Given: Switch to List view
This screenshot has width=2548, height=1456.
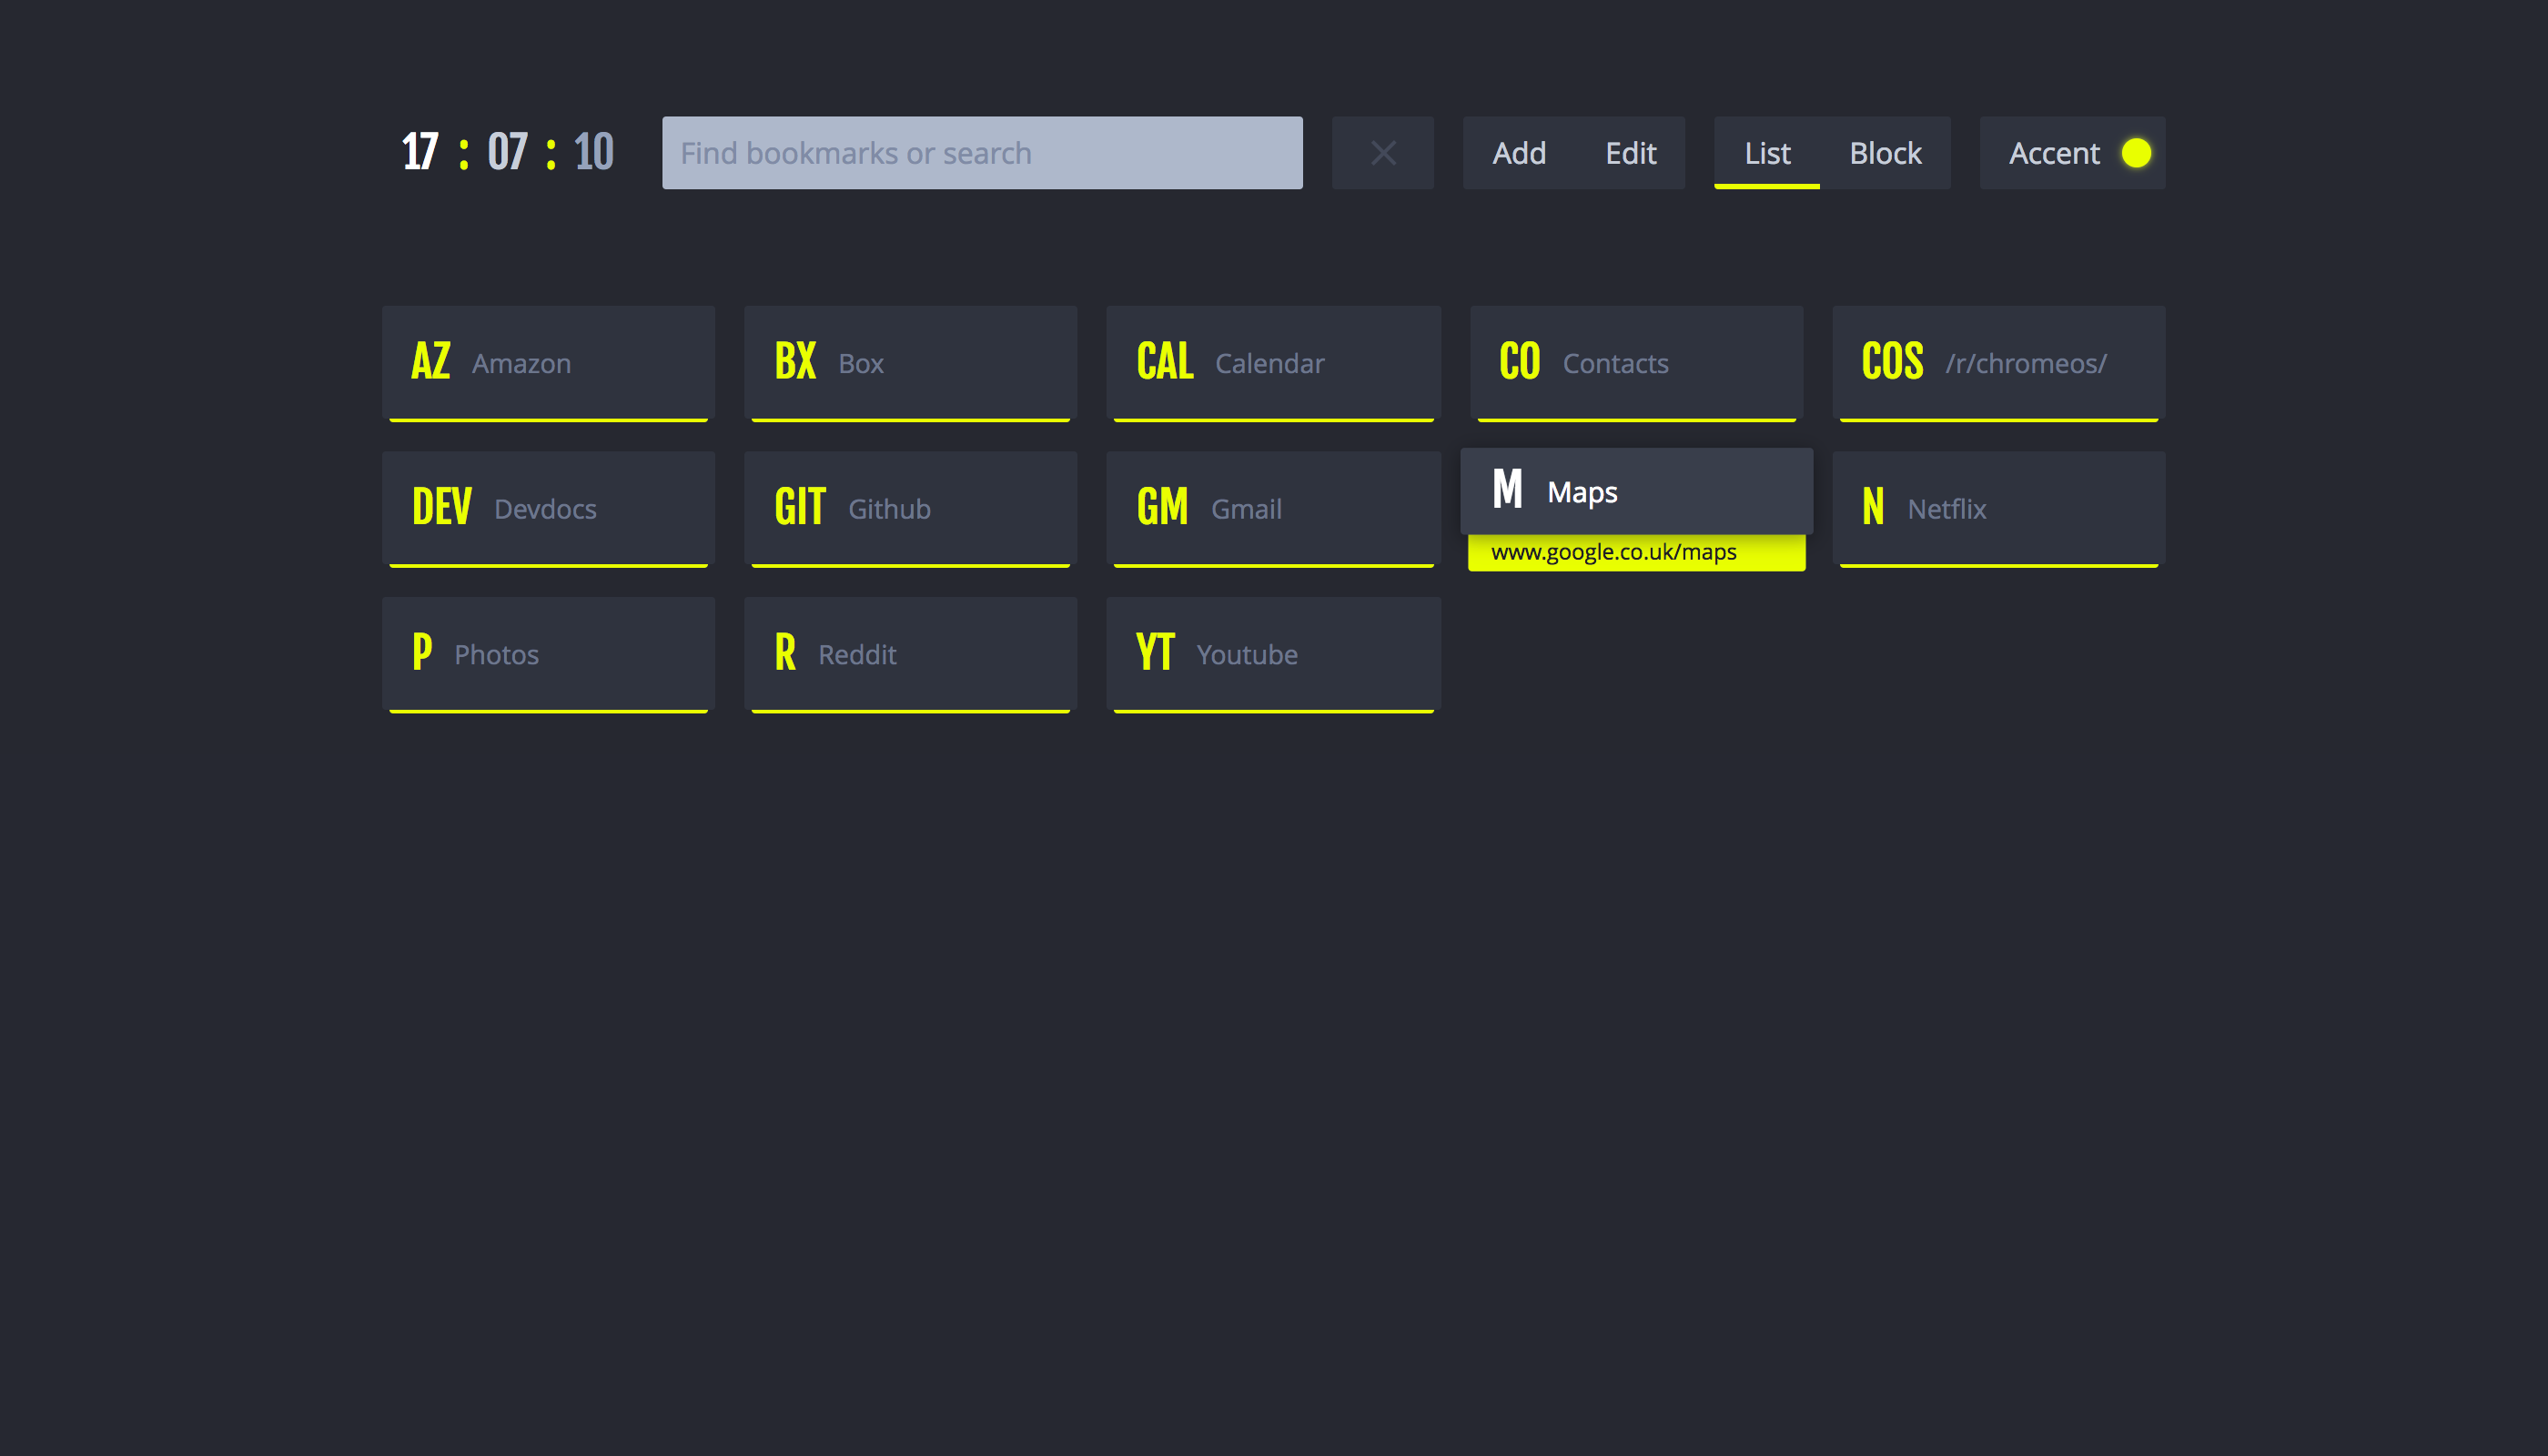Looking at the screenshot, I should tap(1767, 153).
